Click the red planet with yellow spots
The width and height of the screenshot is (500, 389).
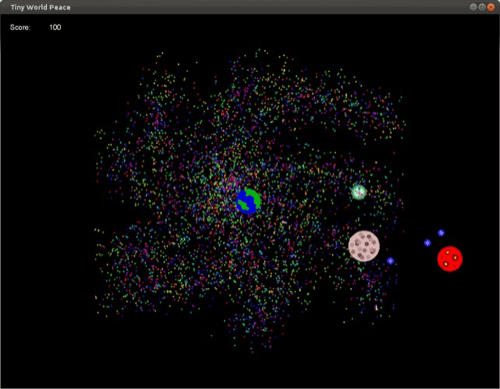[x=450, y=259]
